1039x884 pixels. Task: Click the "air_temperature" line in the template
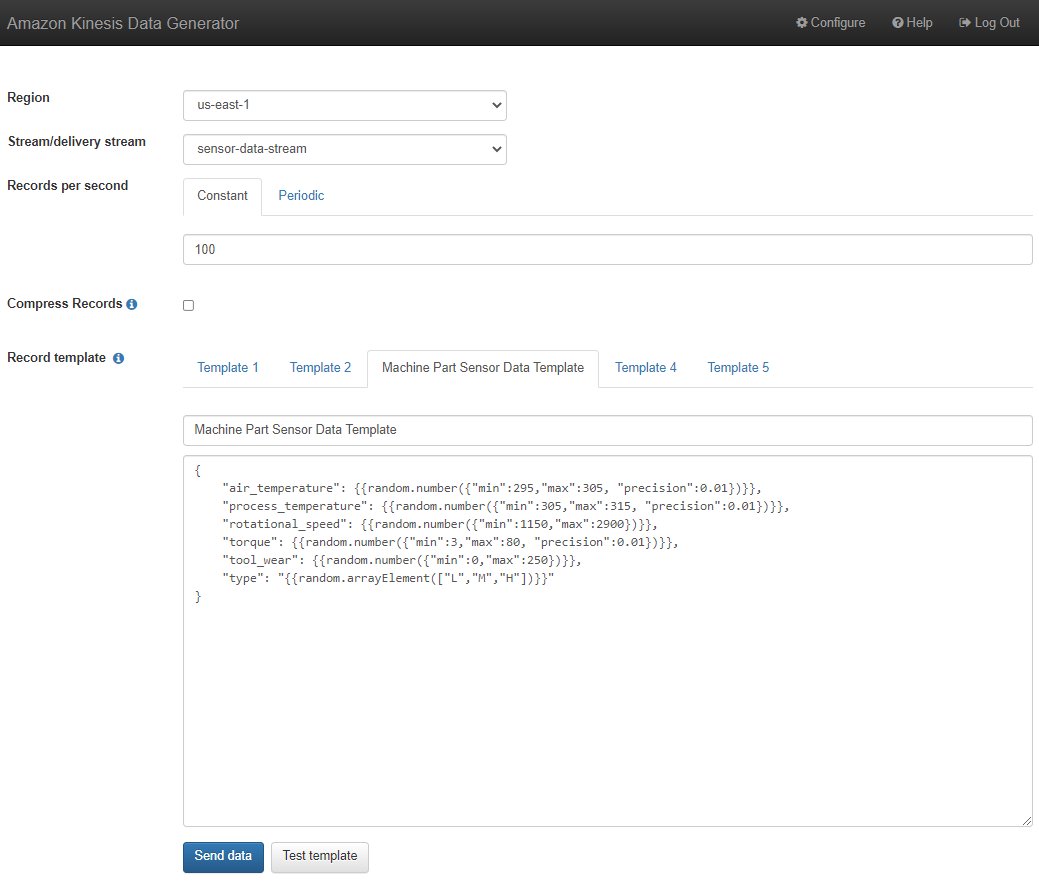coord(492,488)
